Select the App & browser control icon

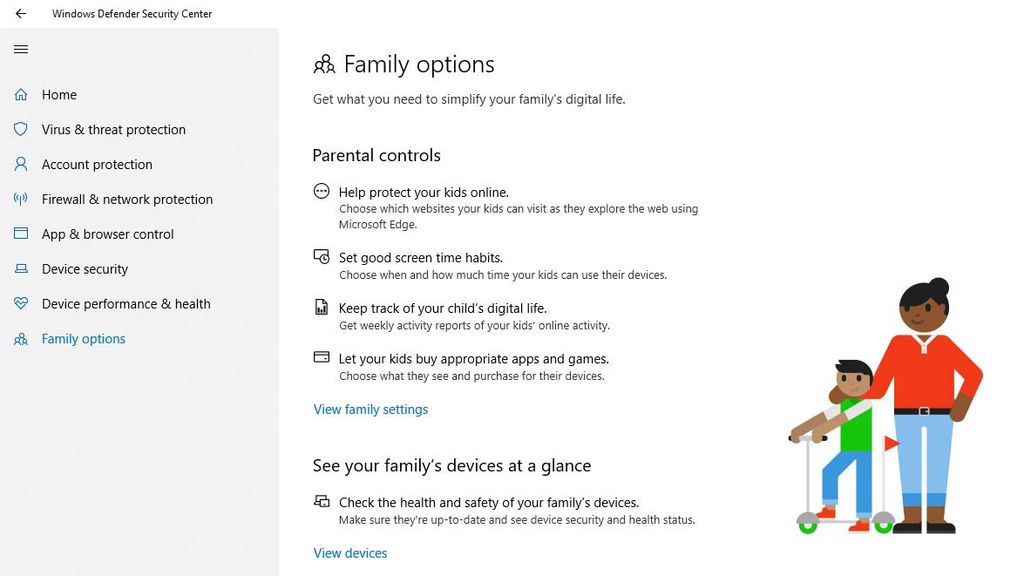tap(21, 234)
